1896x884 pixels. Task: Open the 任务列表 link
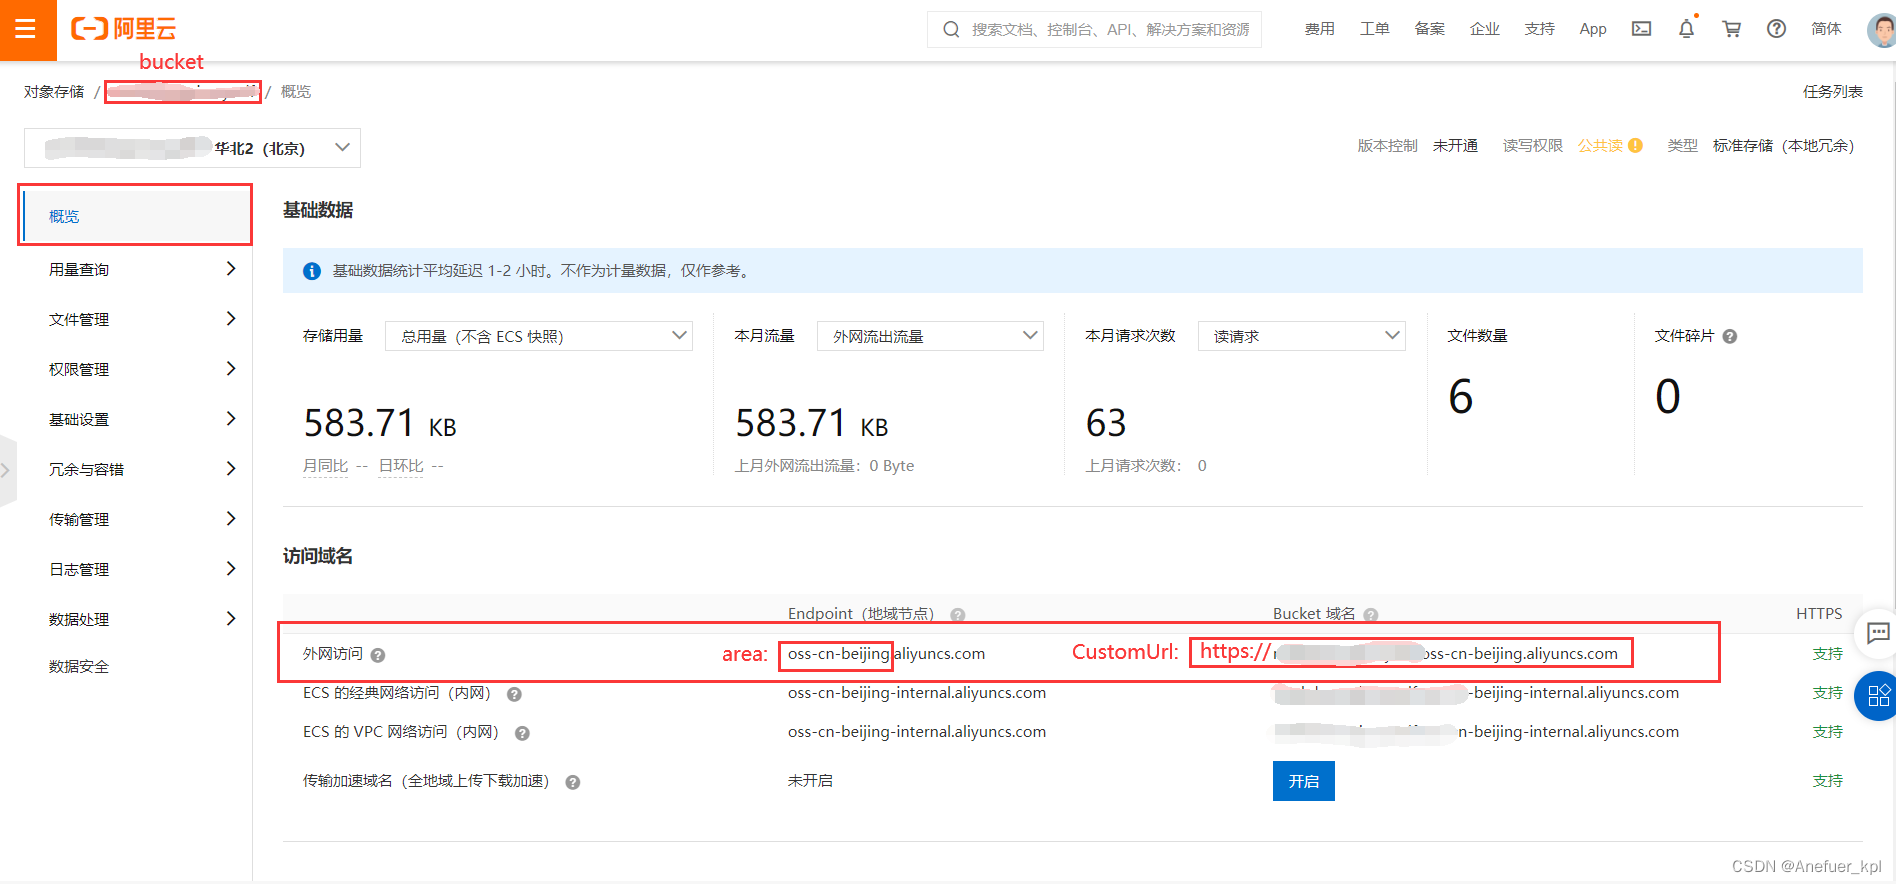[x=1832, y=91]
